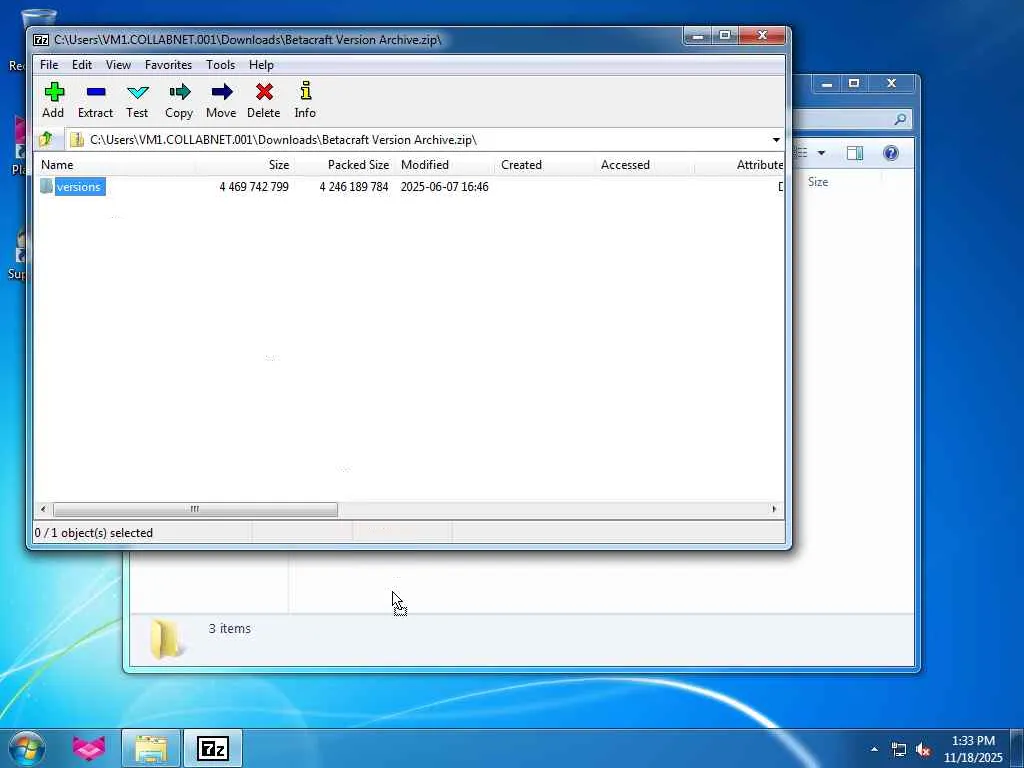
Task: Open the Edit menu
Action: click(82, 65)
